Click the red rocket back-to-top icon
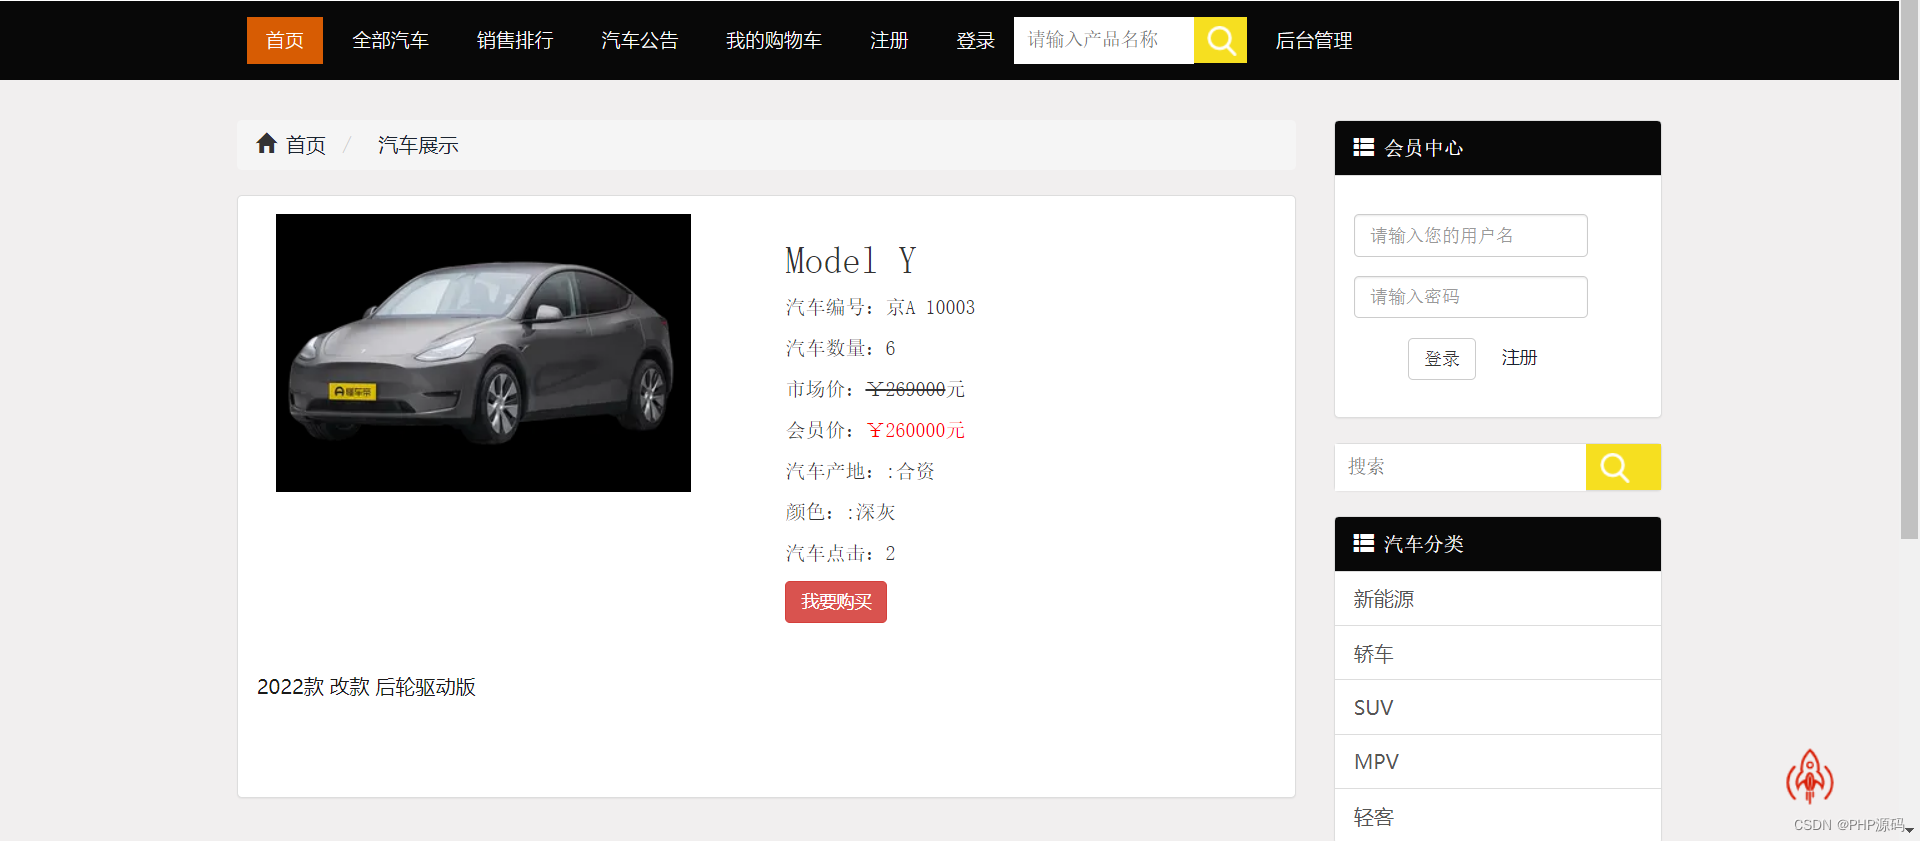 point(1810,777)
